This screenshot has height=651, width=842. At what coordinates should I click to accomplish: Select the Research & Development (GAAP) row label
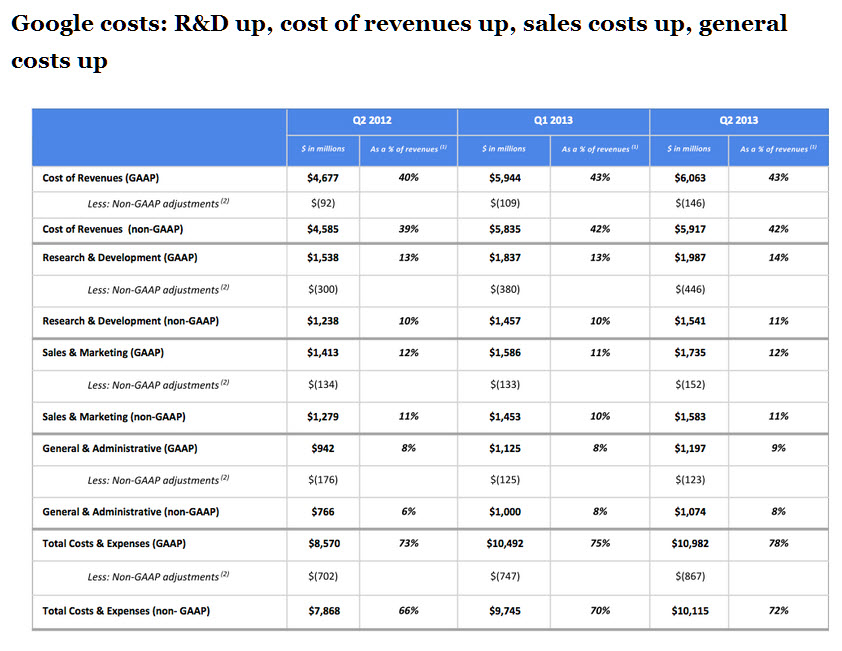pos(120,257)
